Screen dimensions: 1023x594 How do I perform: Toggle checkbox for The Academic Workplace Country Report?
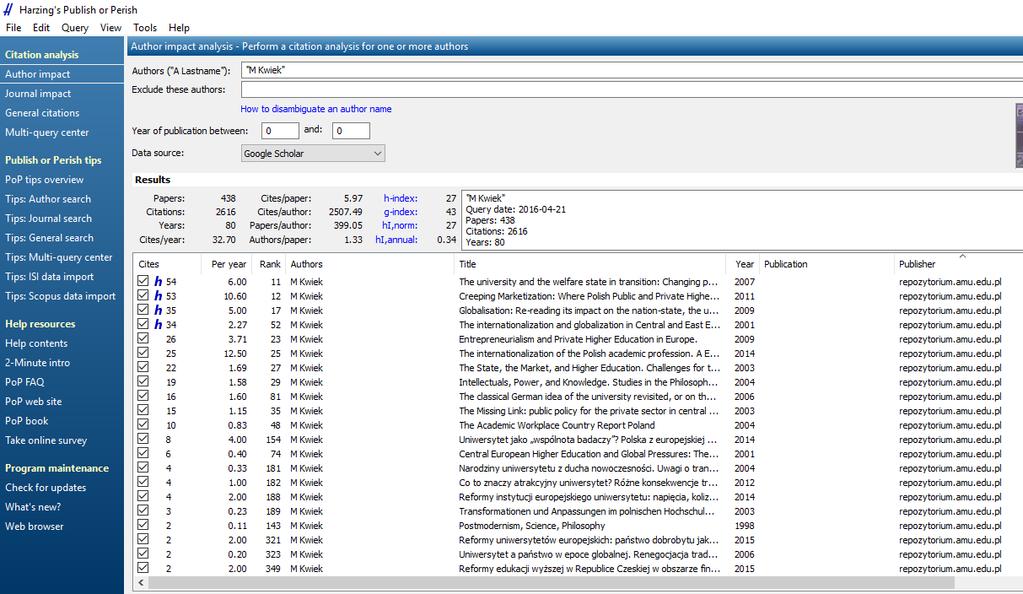(143, 424)
